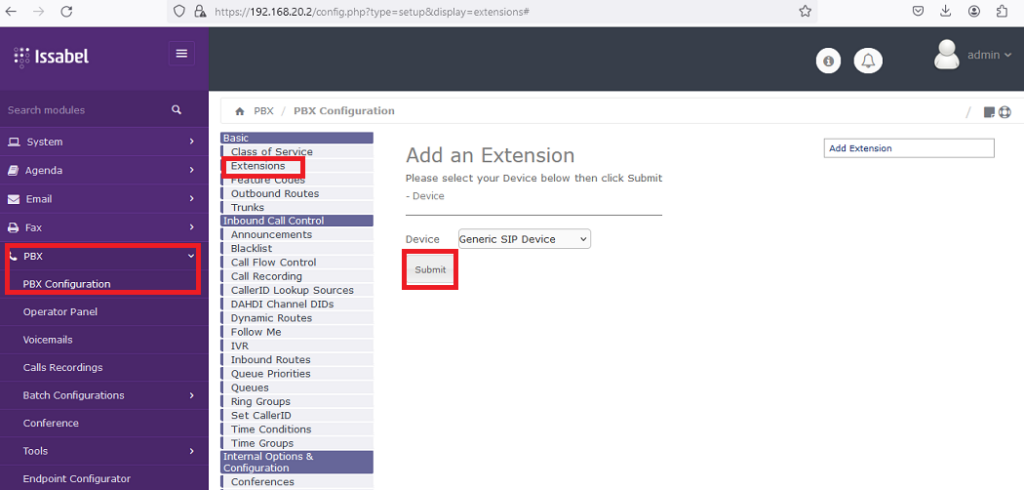The image size is (1024, 490).
Task: Reload the page with browser refresh icon
Action: pyautogui.click(x=66, y=11)
